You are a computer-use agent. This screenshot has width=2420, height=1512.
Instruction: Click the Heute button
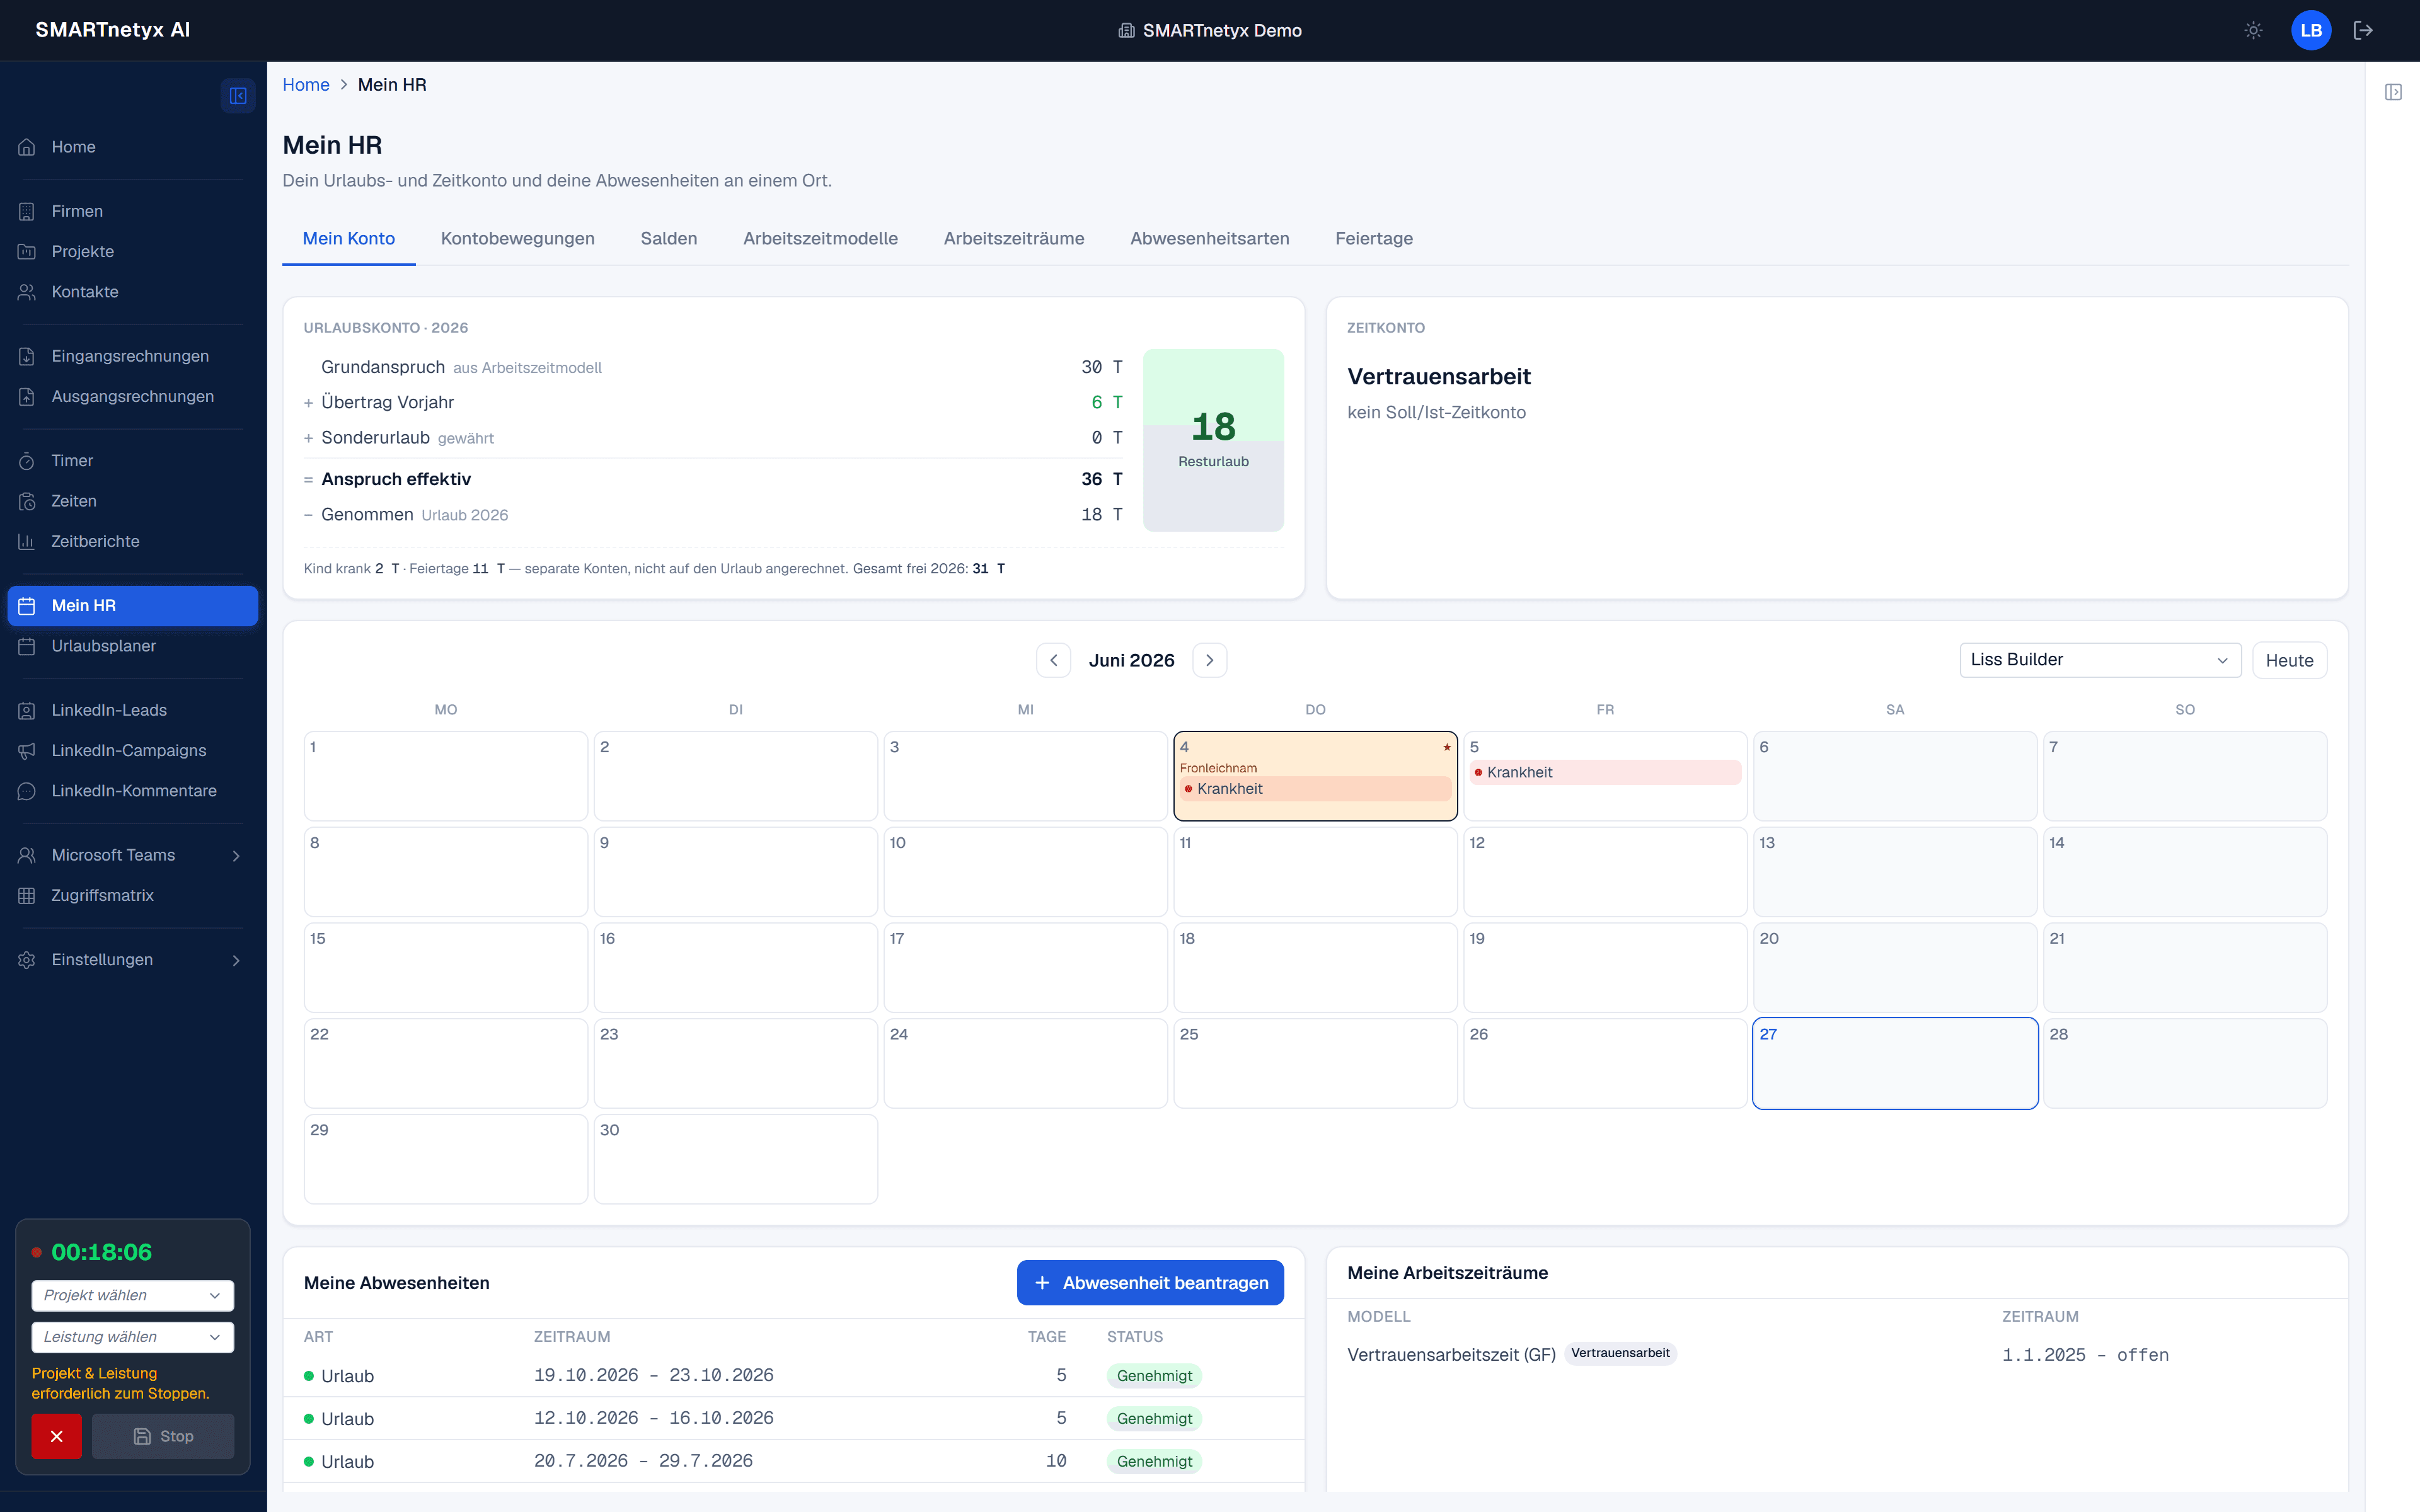tap(2290, 660)
